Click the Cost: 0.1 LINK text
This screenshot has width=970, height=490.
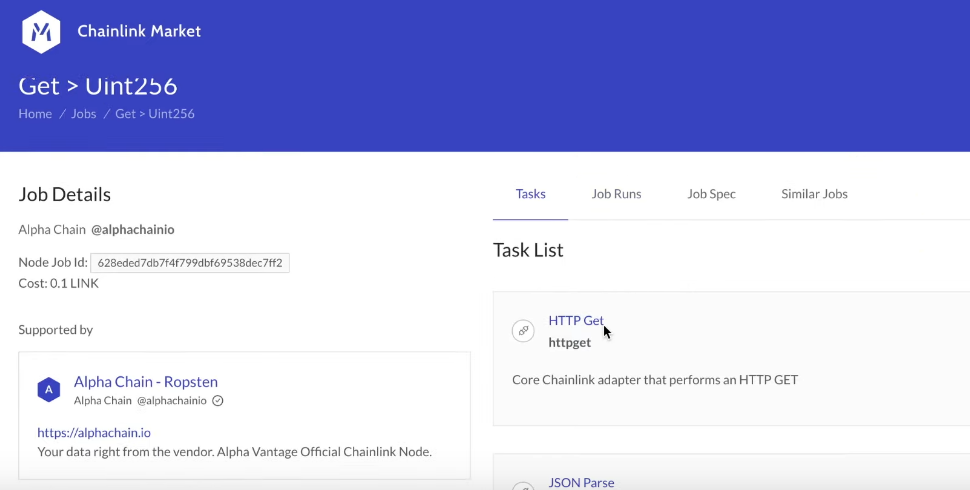59,283
